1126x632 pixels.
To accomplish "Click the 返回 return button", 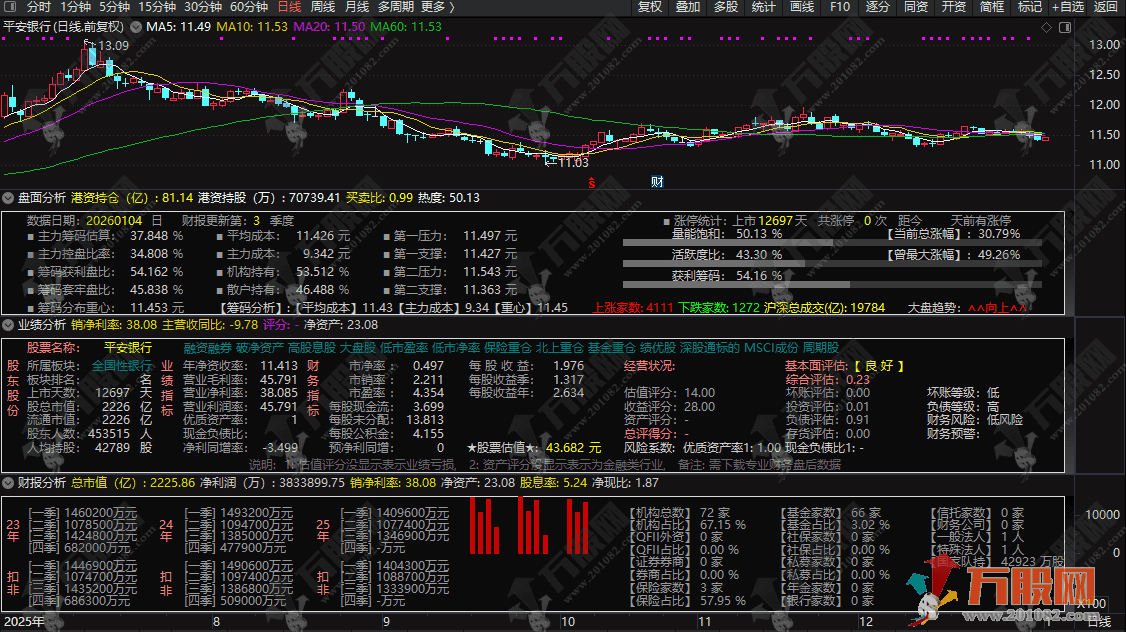I will pos(1105,7).
